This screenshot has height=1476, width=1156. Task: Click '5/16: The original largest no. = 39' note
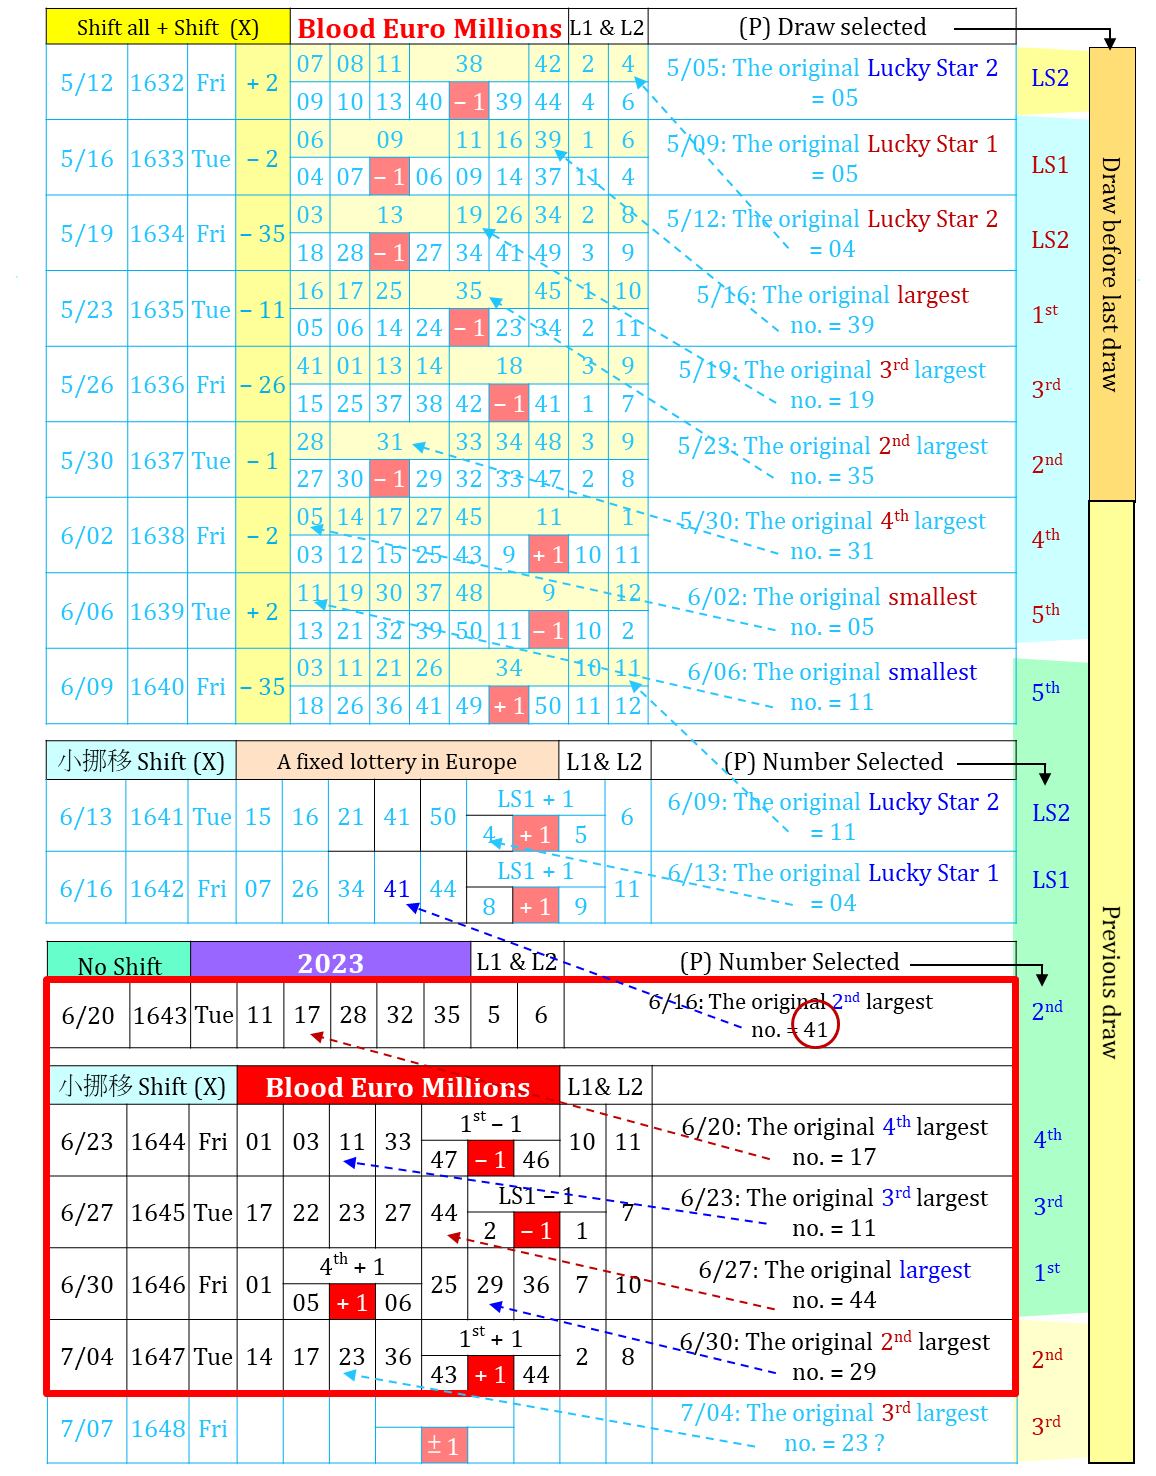(832, 310)
